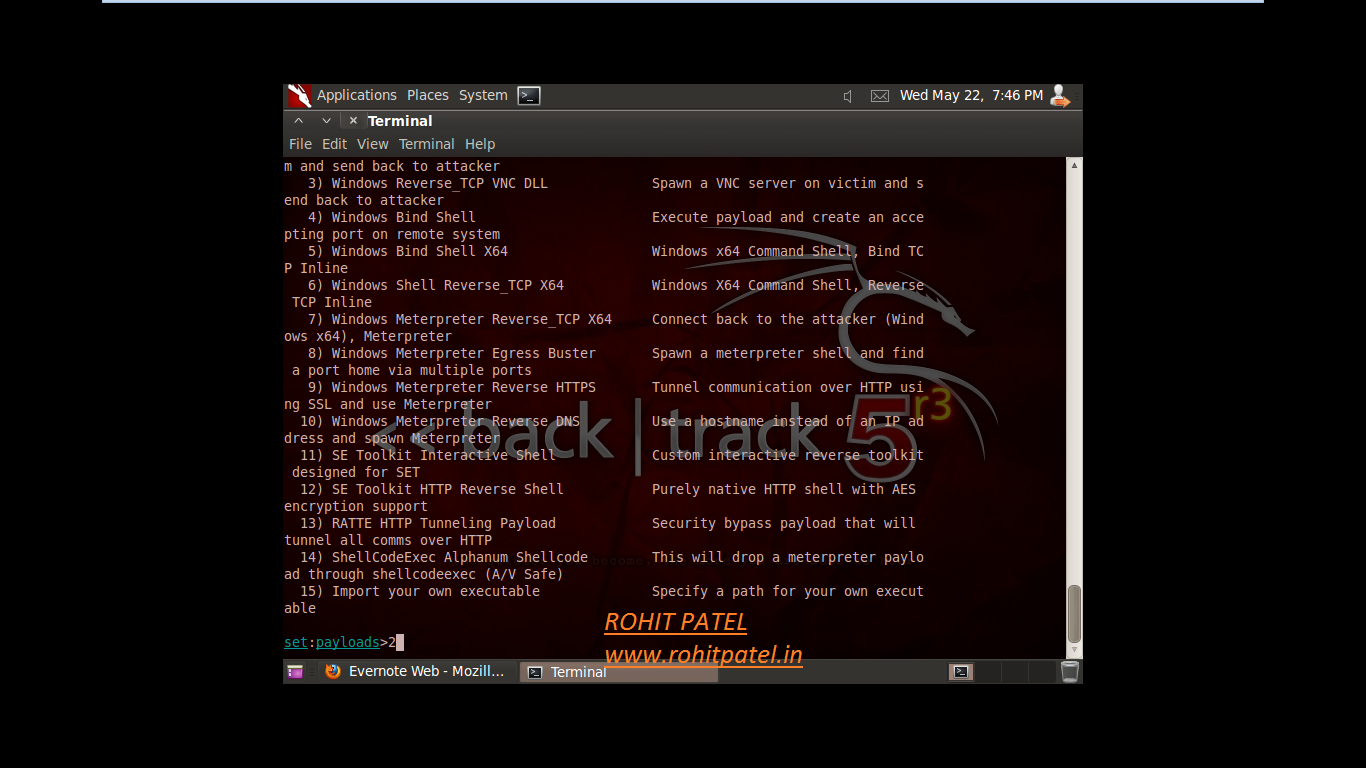
Task: Click '9) Windows Meterpreter Reverse HTTPS' line
Action: pos(452,387)
